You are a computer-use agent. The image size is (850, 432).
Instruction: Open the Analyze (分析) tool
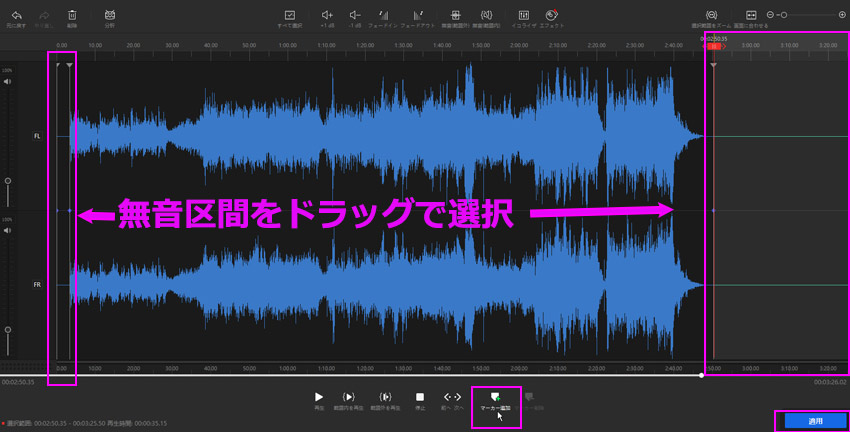click(110, 15)
